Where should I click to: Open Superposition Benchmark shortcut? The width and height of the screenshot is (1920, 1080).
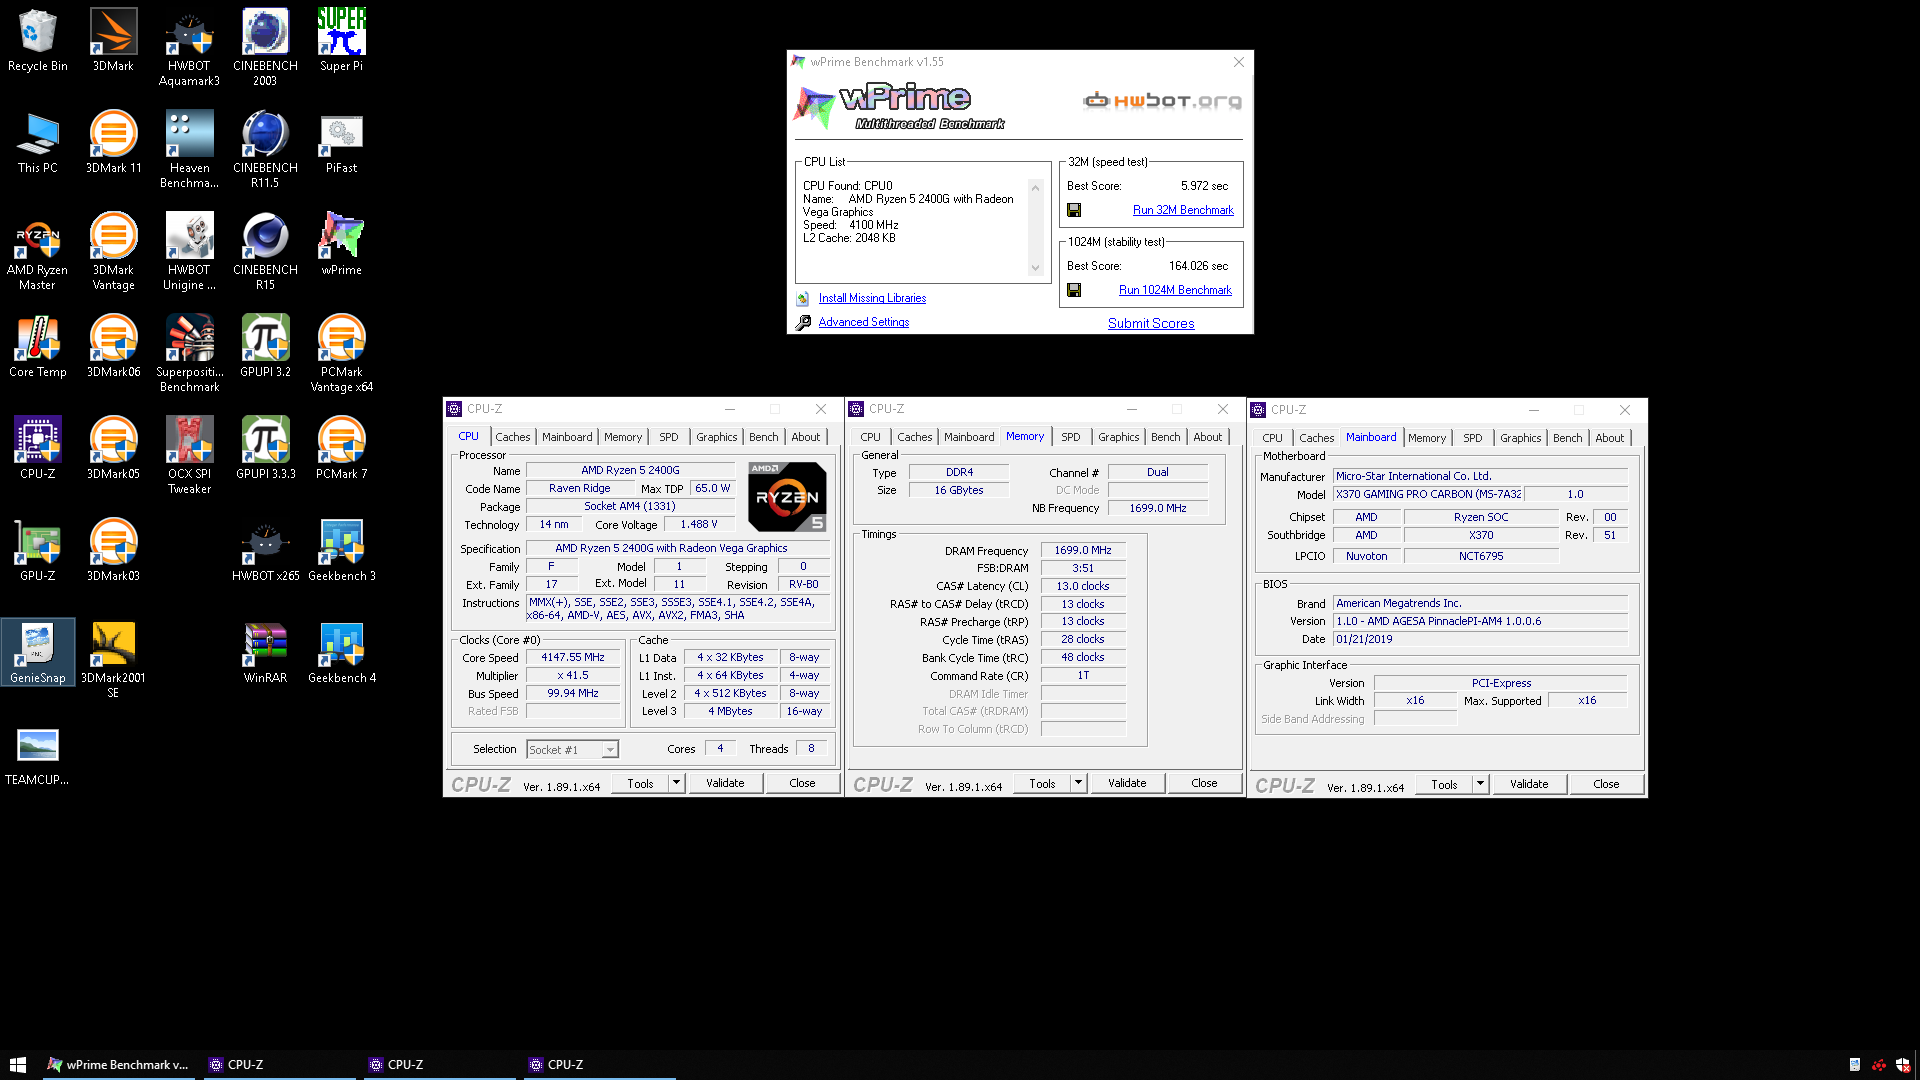189,354
